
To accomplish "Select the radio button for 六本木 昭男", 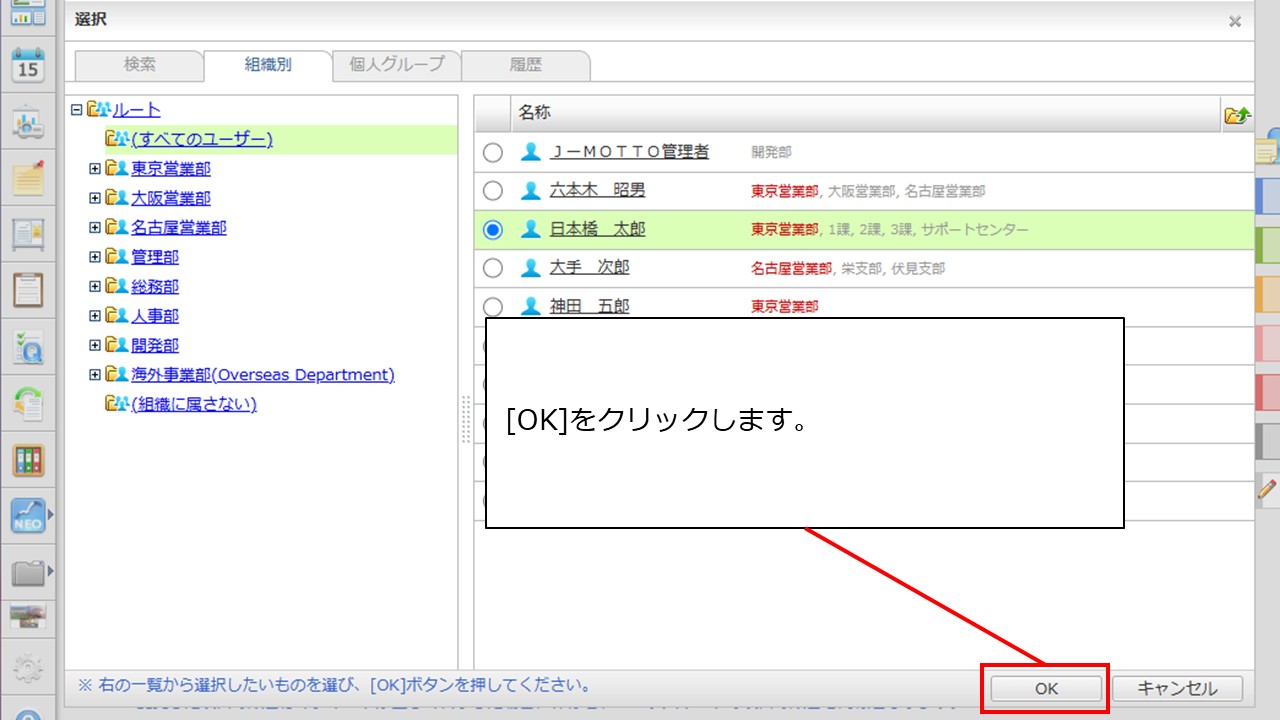I will pyautogui.click(x=493, y=191).
